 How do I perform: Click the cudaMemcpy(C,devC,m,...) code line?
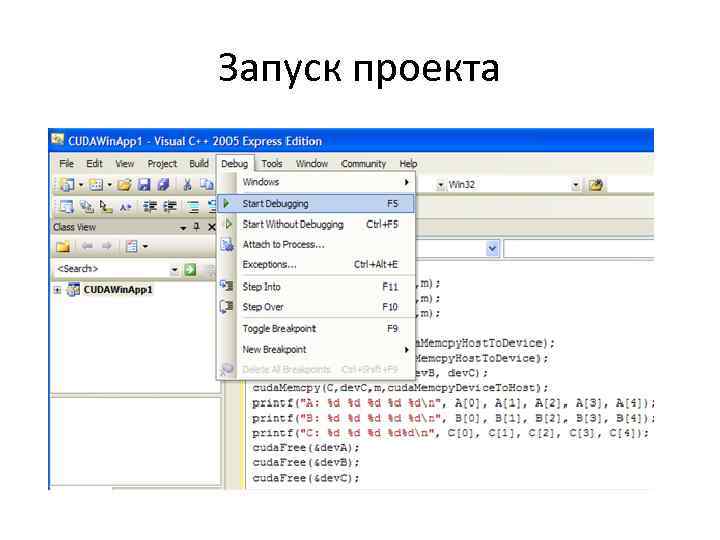(400, 388)
